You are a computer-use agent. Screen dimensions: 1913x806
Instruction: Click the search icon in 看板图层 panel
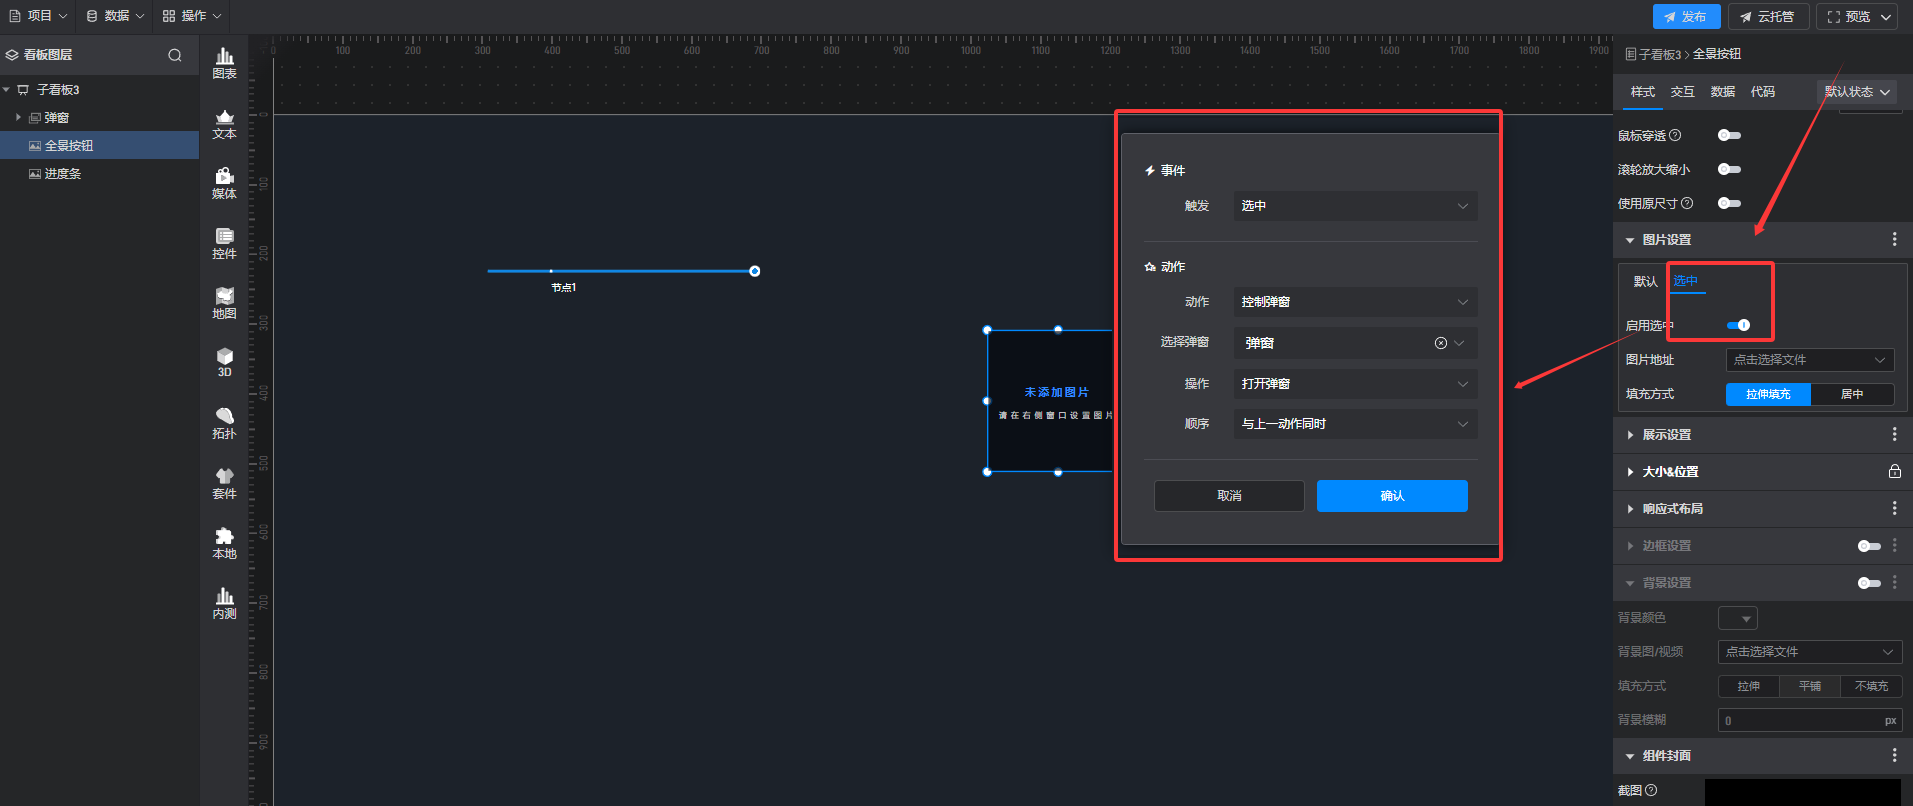[175, 55]
